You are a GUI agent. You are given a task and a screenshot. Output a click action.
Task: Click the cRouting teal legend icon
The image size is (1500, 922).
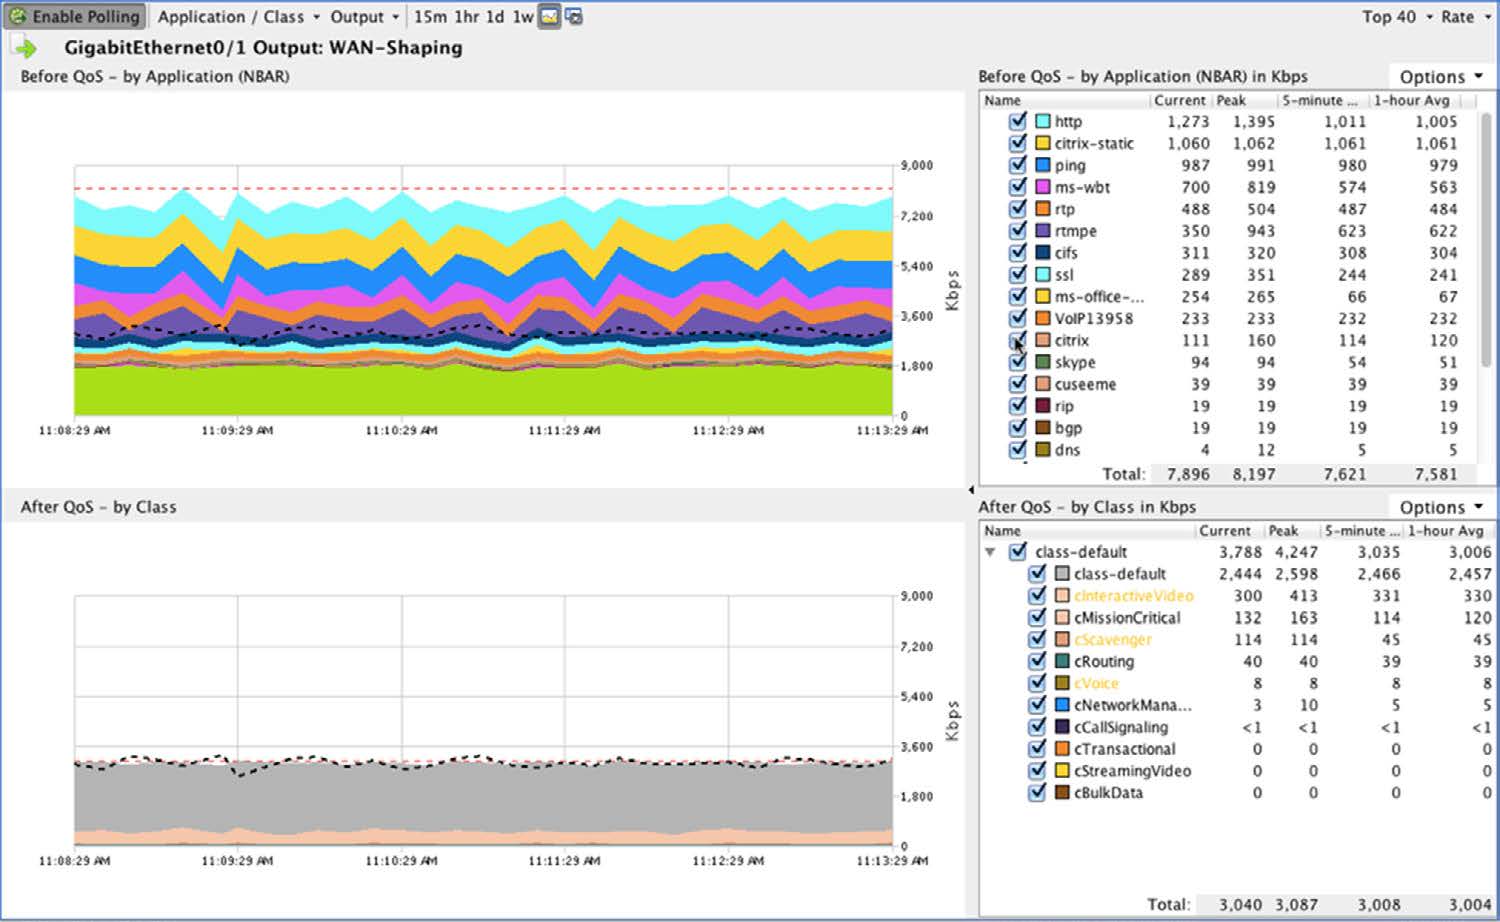[x=1063, y=662]
